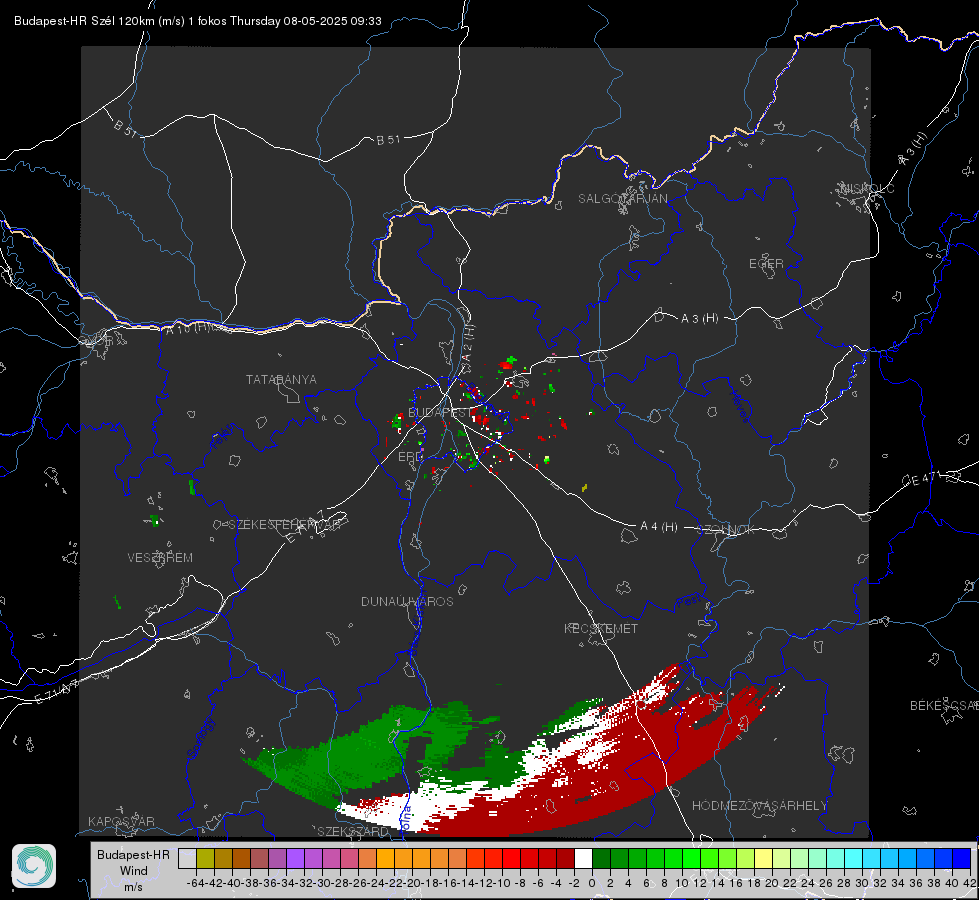Select the KAPOSVAR city label
Viewport: 979px width, 900px height.
121,821
